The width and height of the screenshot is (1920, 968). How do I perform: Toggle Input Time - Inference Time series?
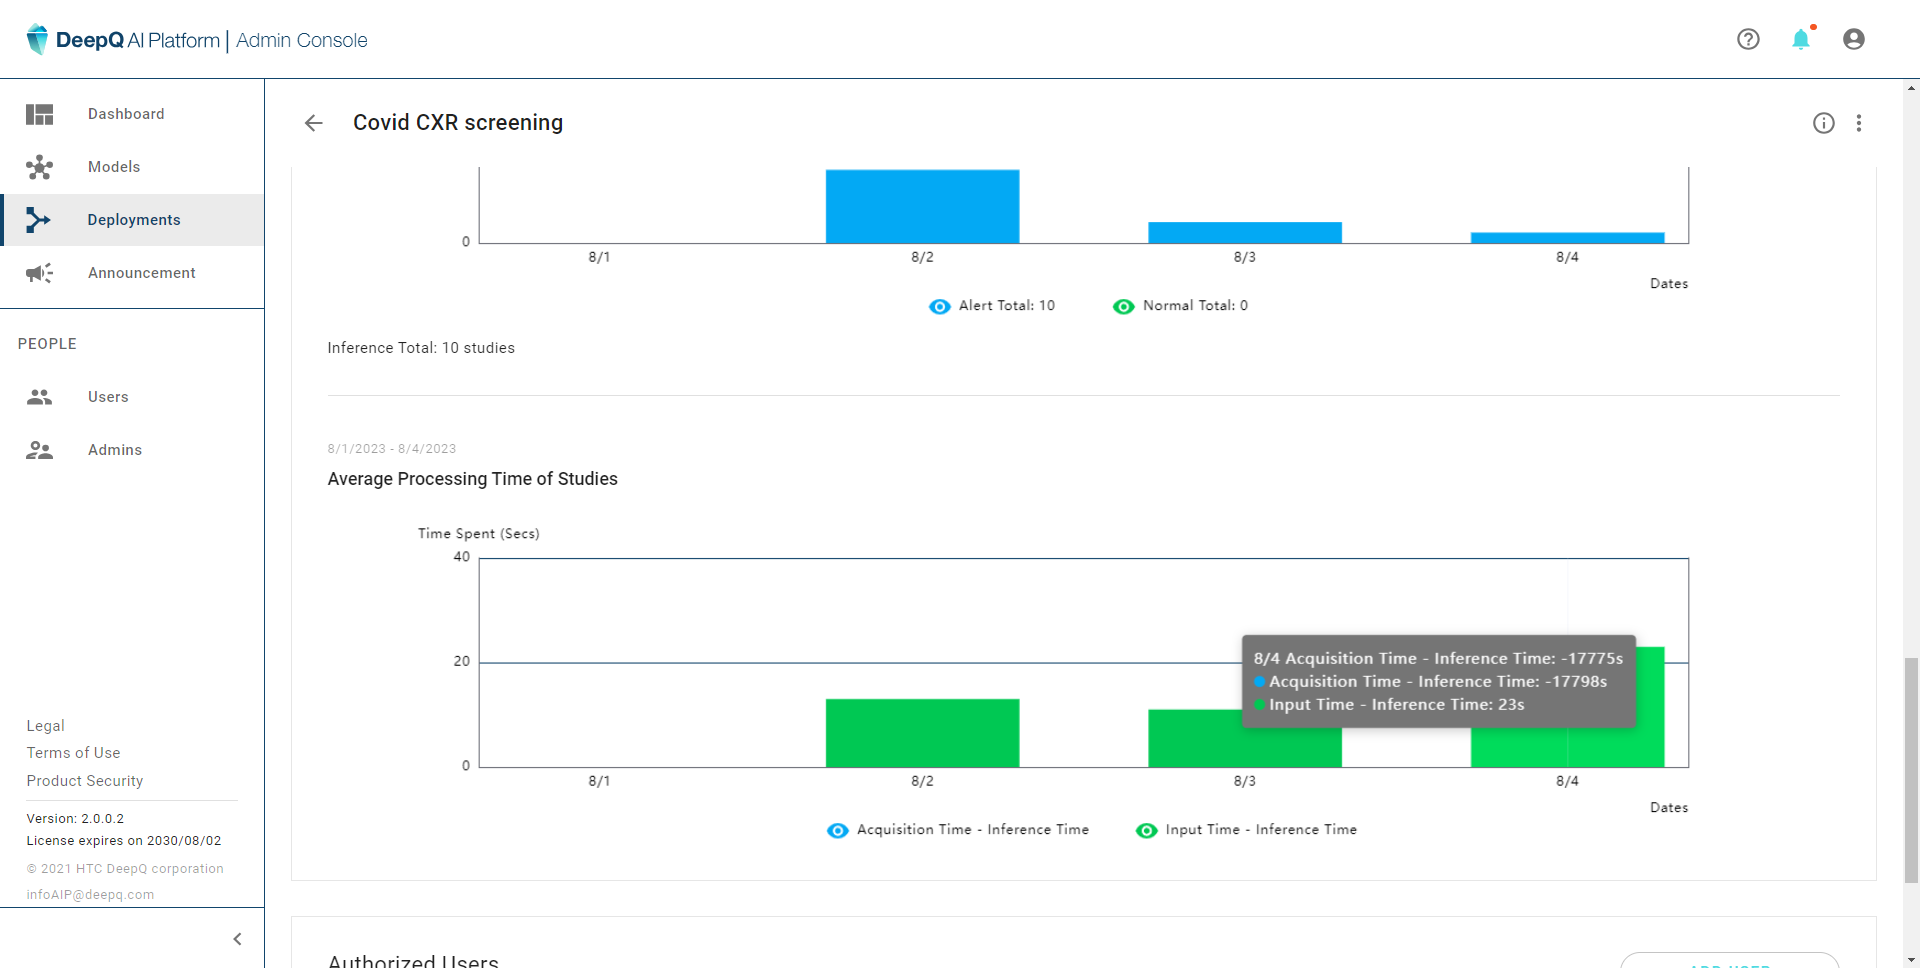tap(1146, 830)
